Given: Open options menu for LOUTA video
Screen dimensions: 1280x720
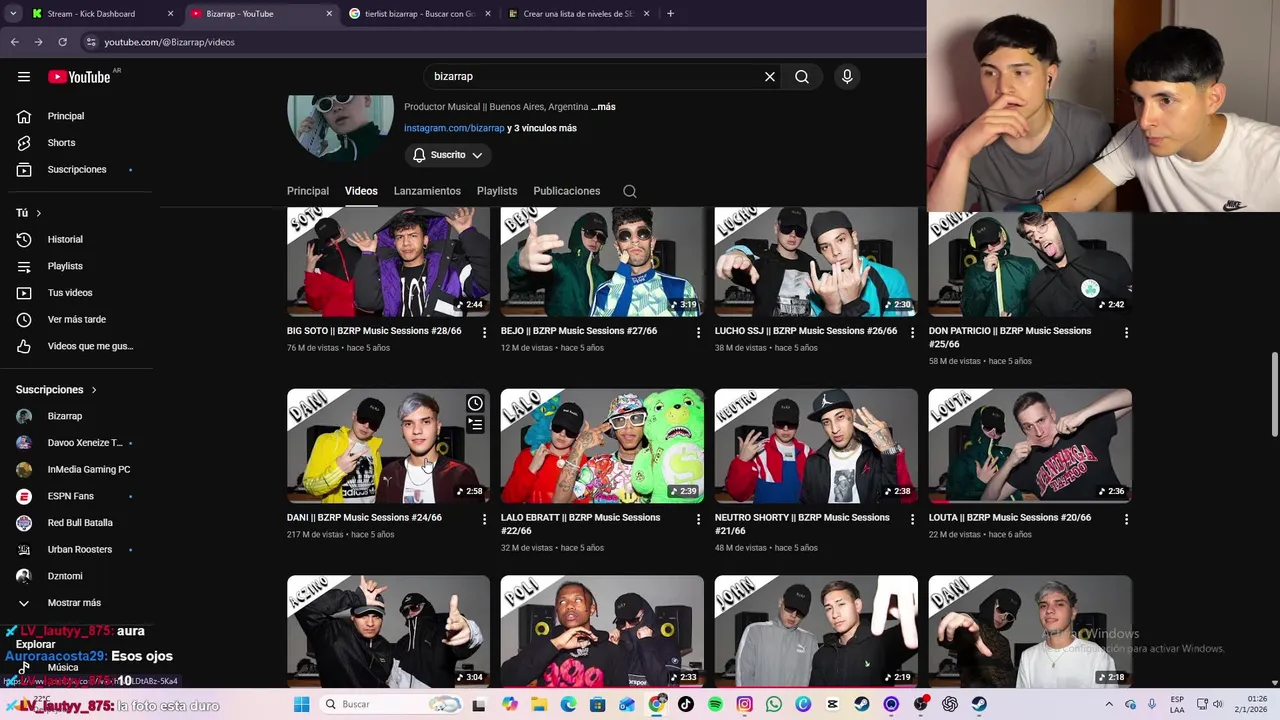Looking at the screenshot, I should tap(1126, 519).
